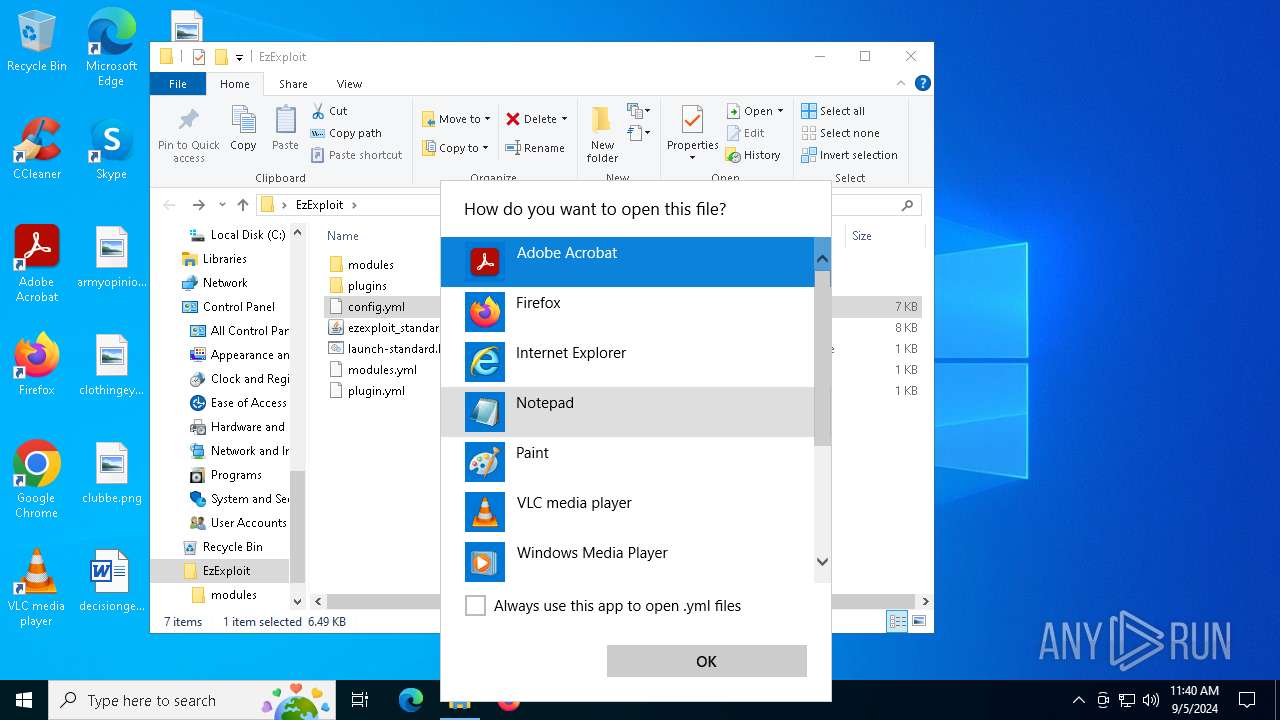This screenshot has height=720, width=1280.
Task: Click Select none in the ribbon
Action: tap(840, 133)
